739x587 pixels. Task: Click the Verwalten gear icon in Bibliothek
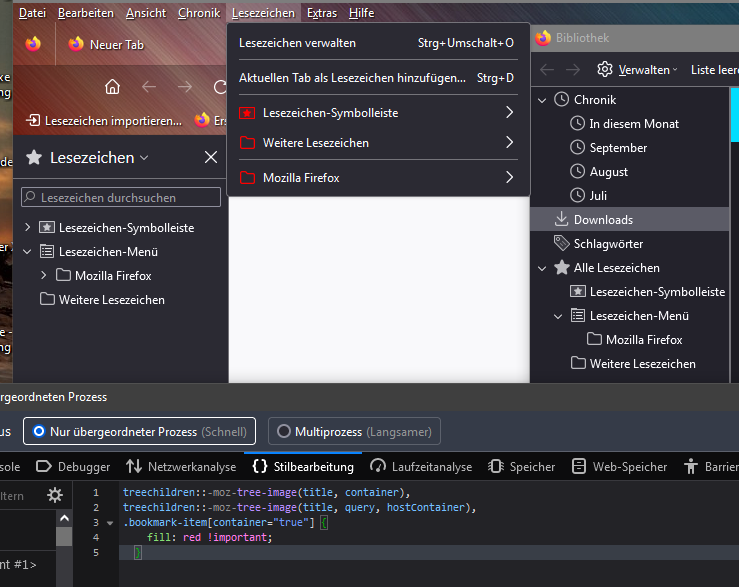pyautogui.click(x=605, y=70)
